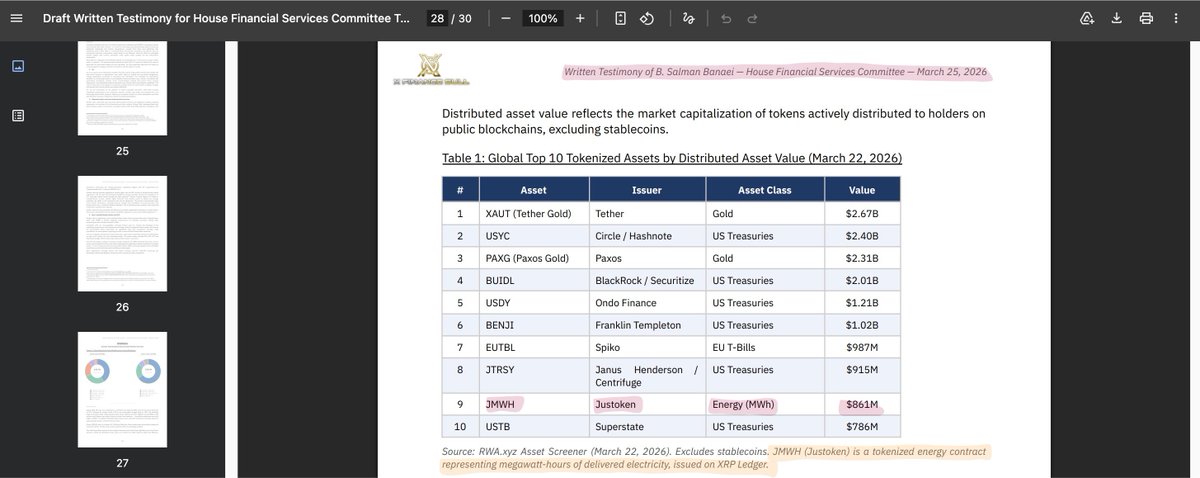Print the document

coord(1146,19)
